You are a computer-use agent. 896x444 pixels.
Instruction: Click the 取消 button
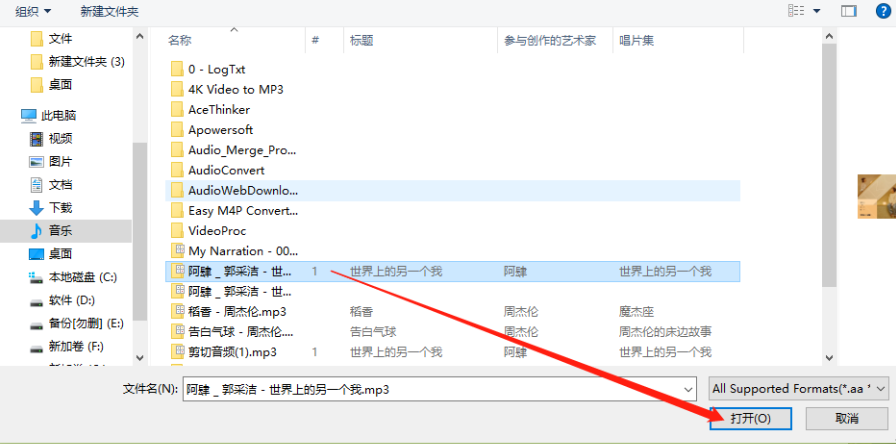[x=847, y=418]
